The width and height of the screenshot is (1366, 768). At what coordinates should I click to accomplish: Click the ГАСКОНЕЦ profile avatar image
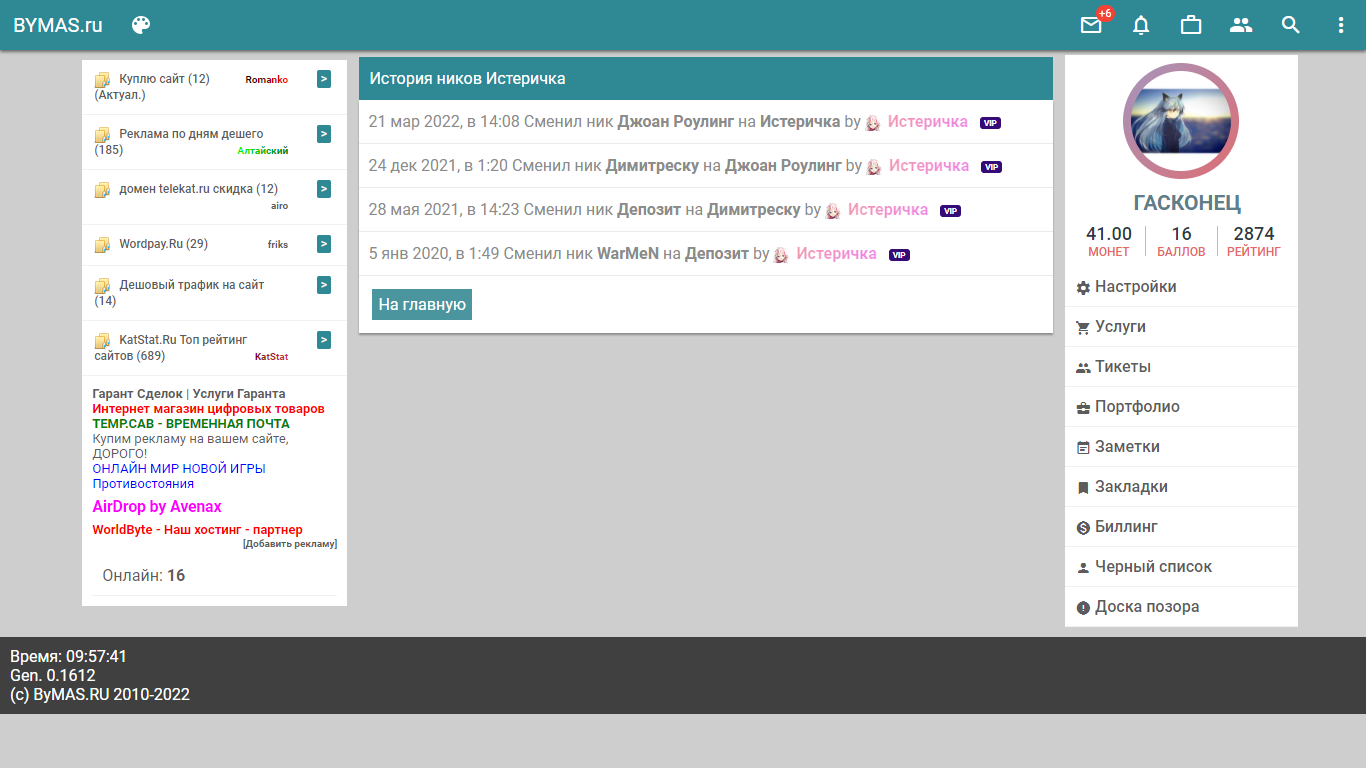coord(1180,120)
